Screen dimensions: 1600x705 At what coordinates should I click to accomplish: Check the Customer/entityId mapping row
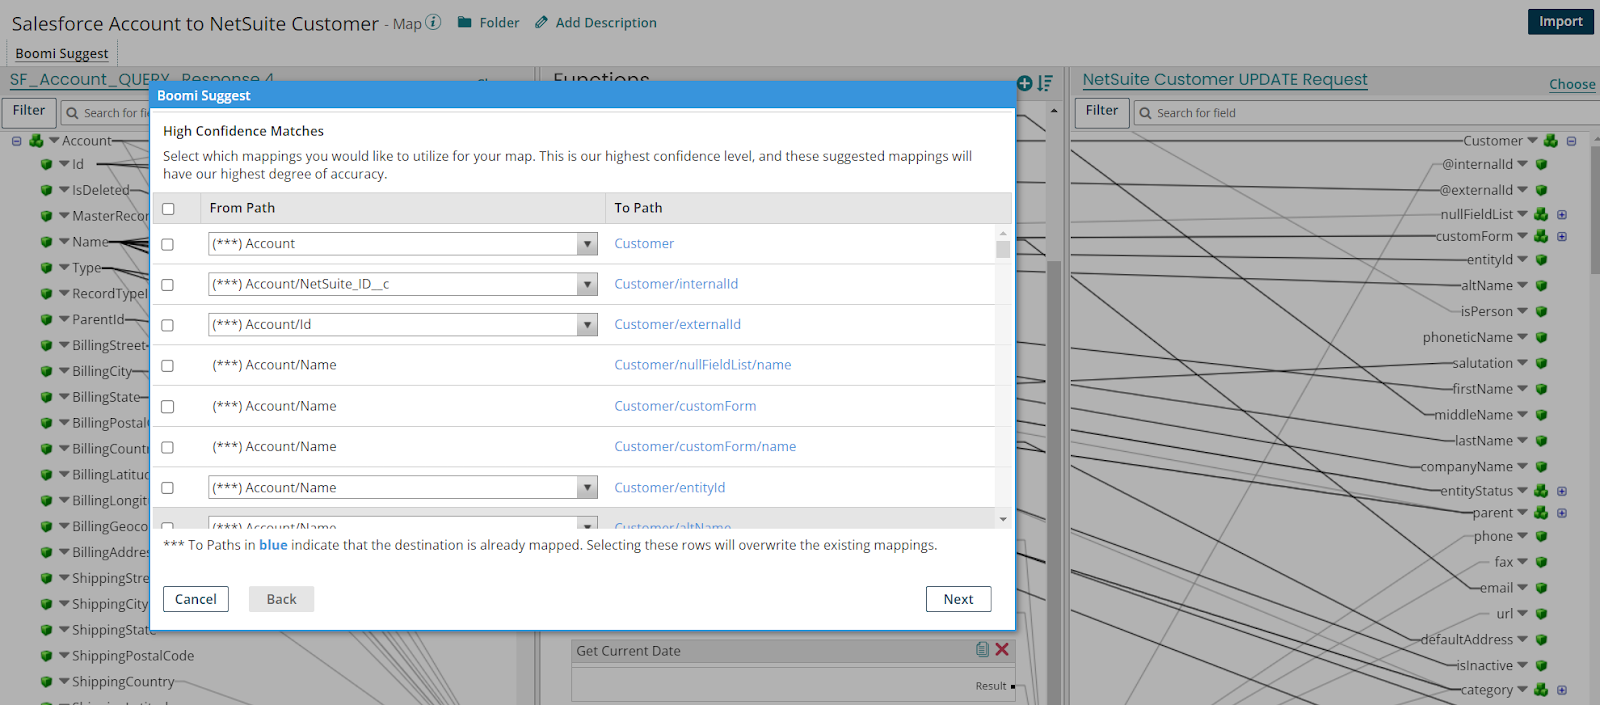coord(168,488)
